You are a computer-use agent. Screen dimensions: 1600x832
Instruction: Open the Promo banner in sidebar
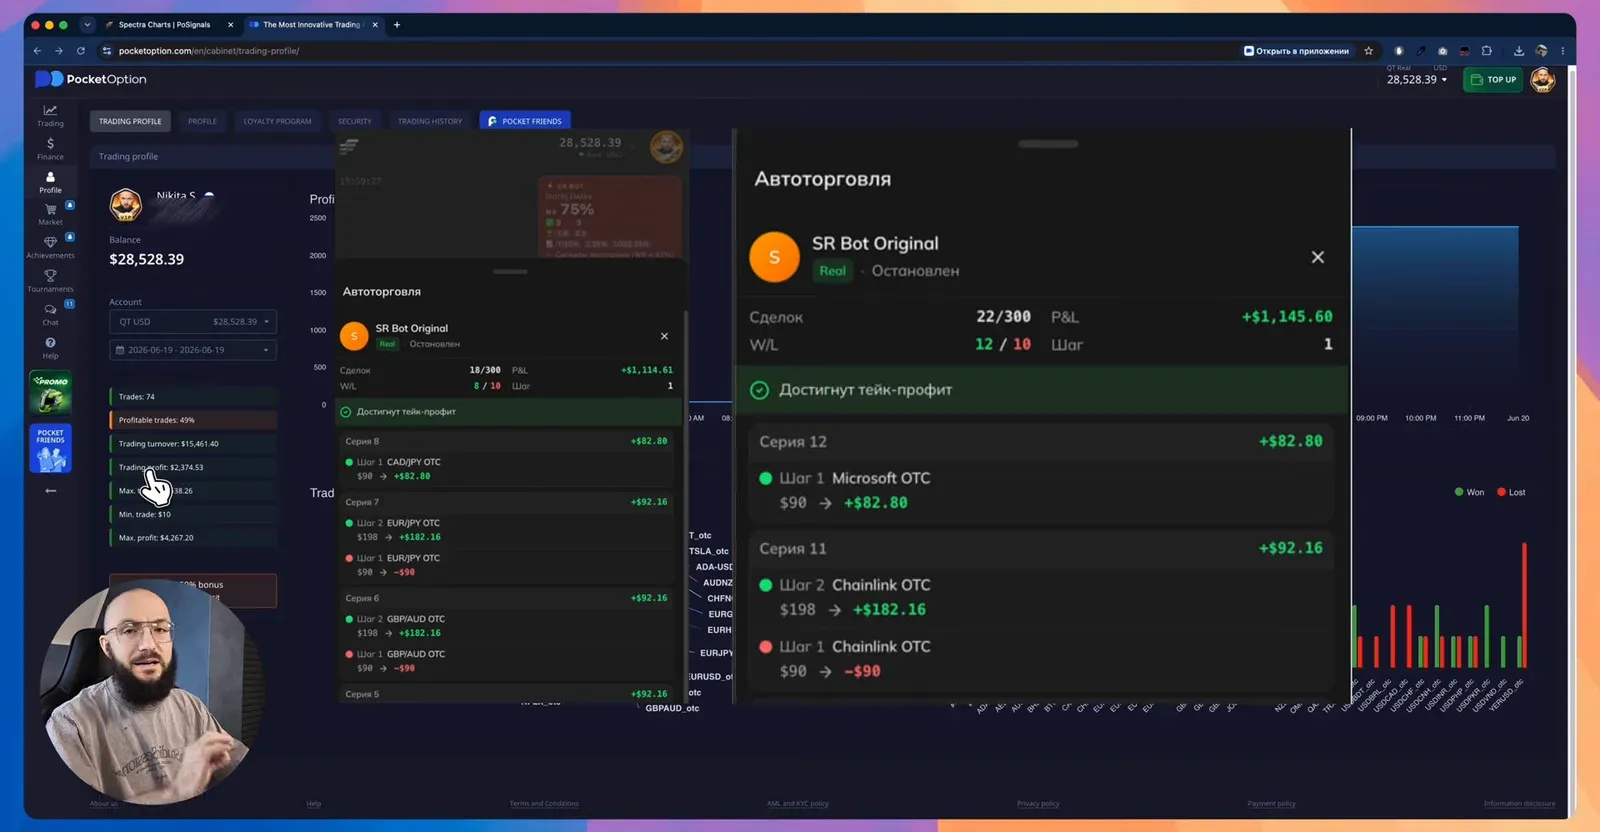(50, 393)
